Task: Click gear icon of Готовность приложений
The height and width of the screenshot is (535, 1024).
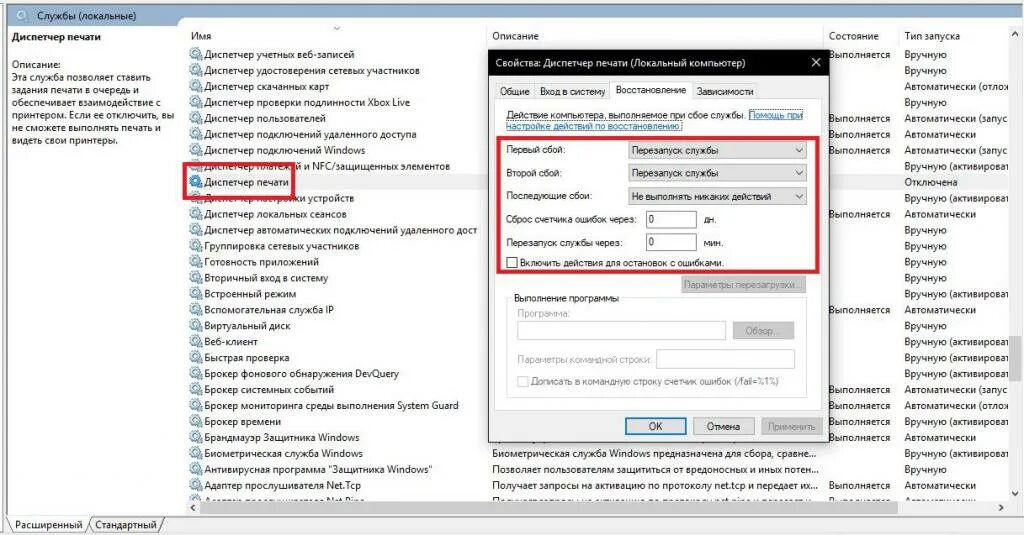Action: click(x=196, y=262)
